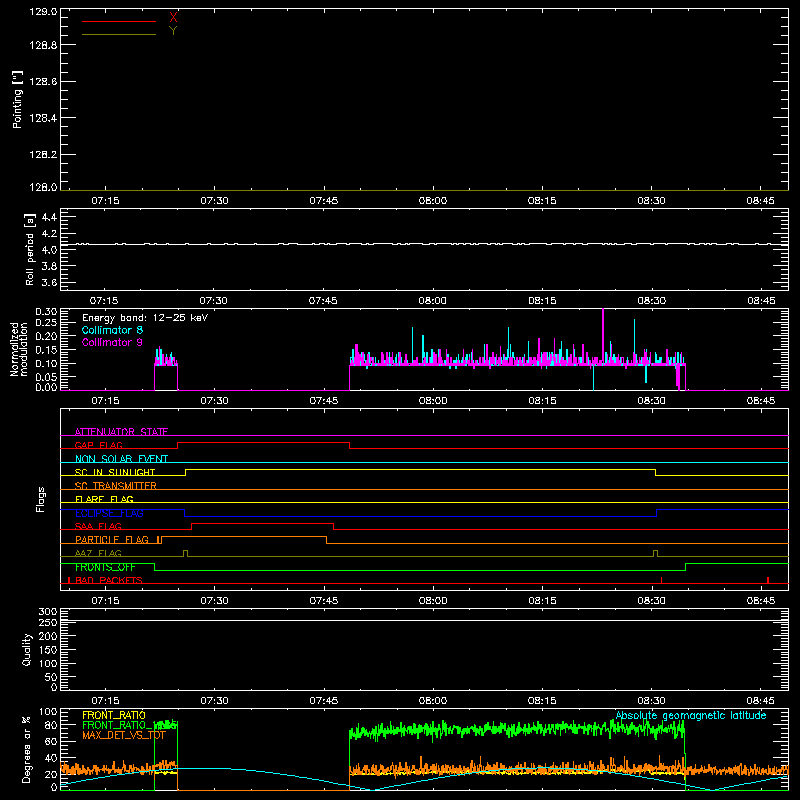Click the 128.6 tick on the Pointing axis
The height and width of the screenshot is (800, 800).
pyautogui.click(x=43, y=82)
